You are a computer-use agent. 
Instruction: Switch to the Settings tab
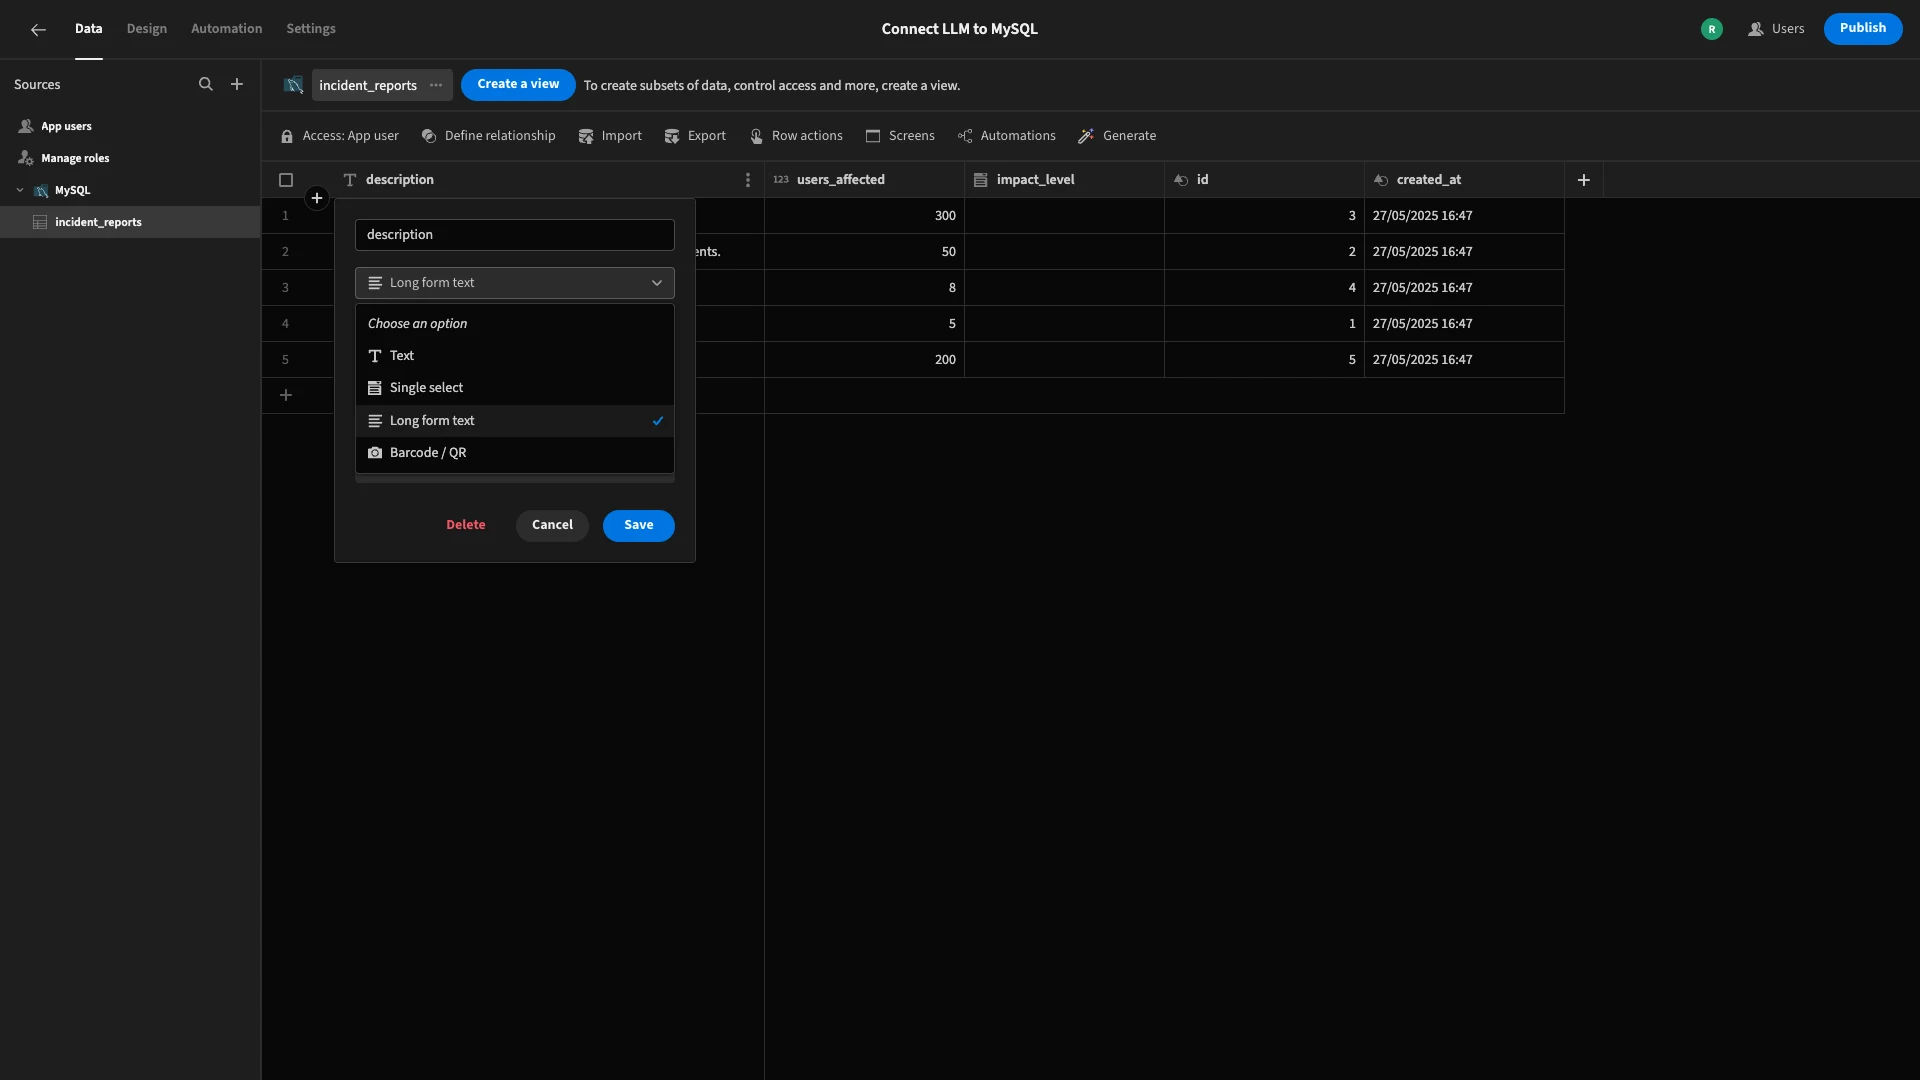(x=311, y=29)
